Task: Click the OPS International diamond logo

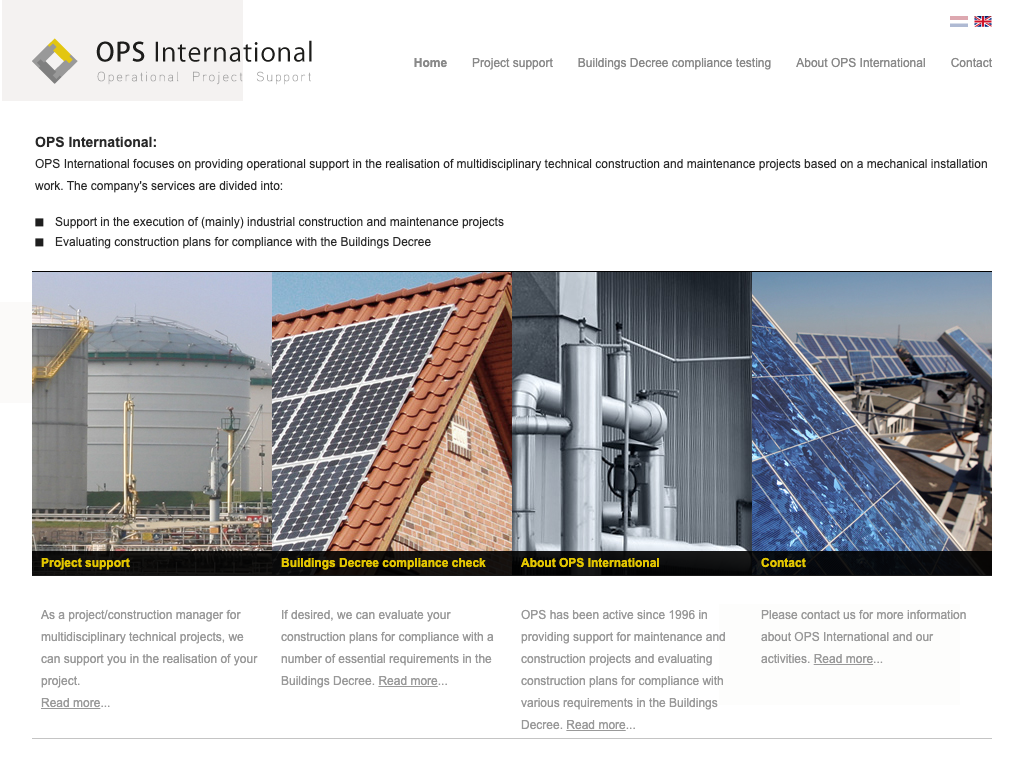Action: pos(54,61)
